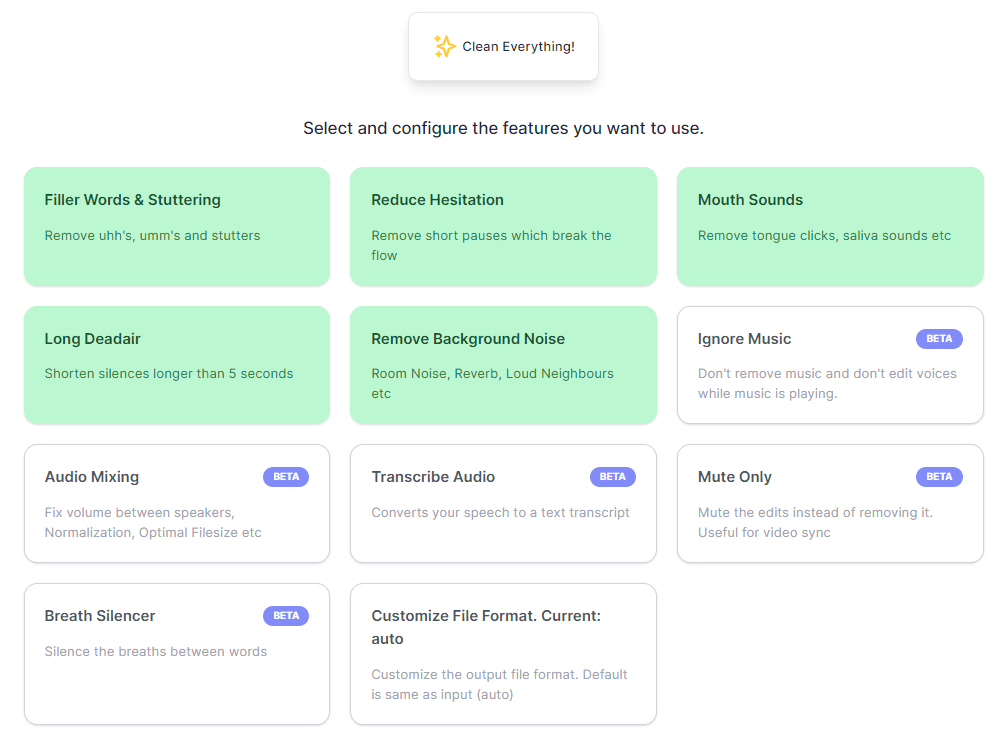Click the BETA badge on Audio Mixing
The height and width of the screenshot is (740, 1005).
pos(286,477)
